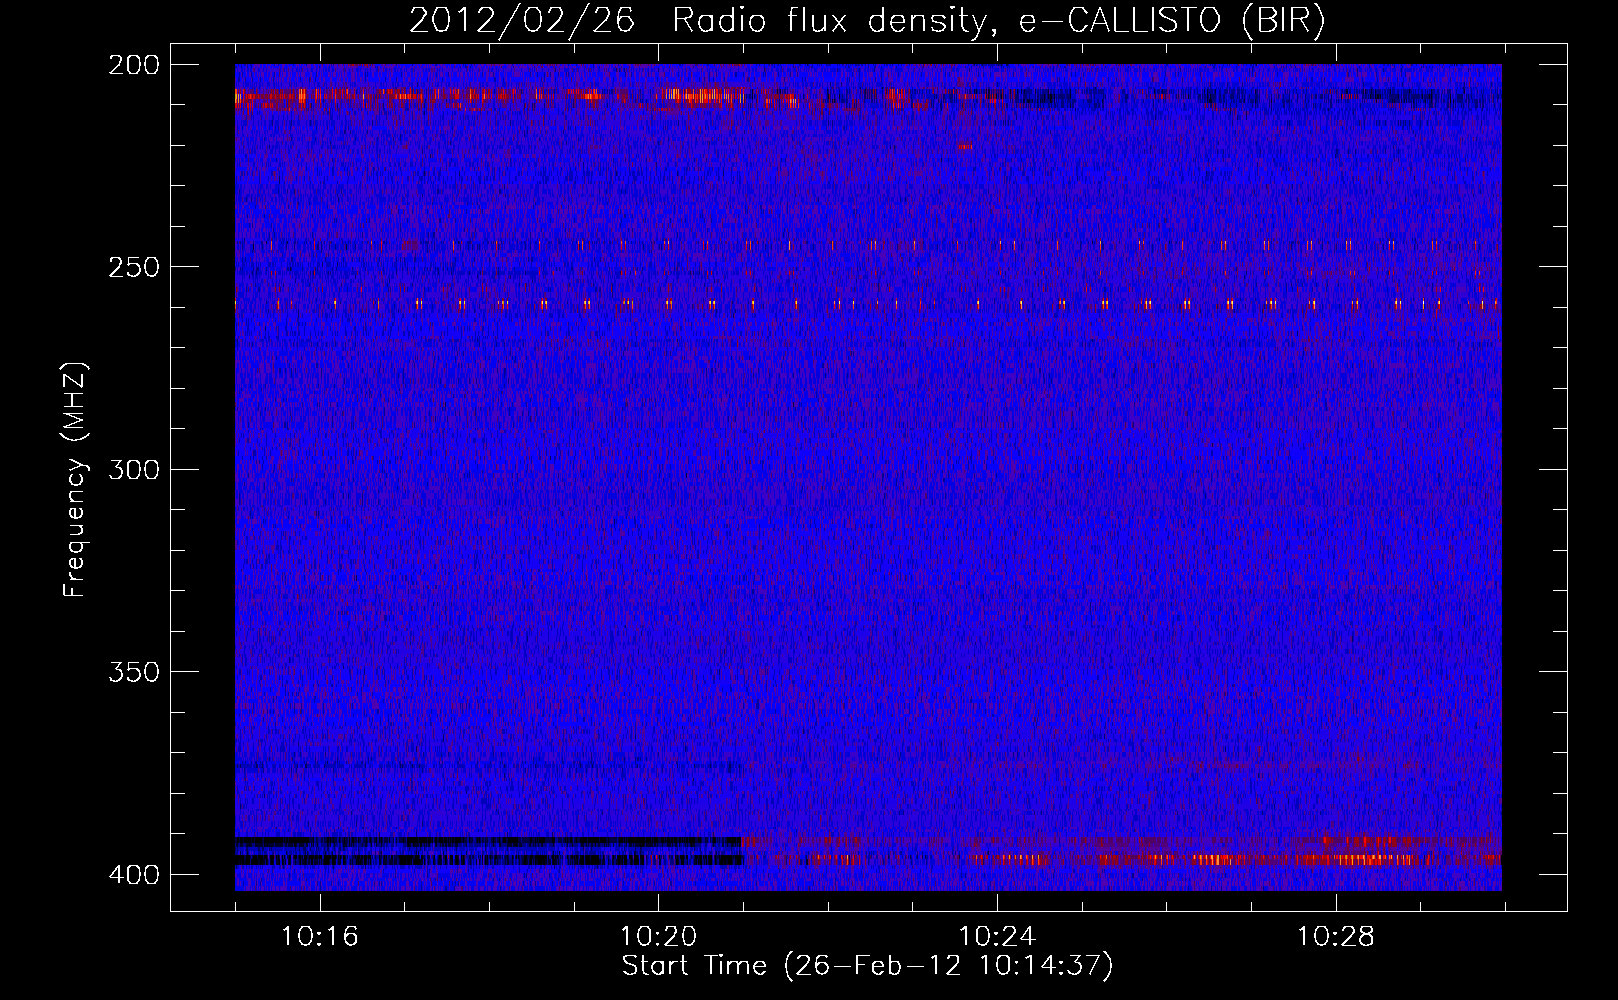Image resolution: width=1618 pixels, height=1000 pixels.
Task: Click the plot title "Radio flux density, e-CALLISTO (BIR)"
Action: coord(998,21)
